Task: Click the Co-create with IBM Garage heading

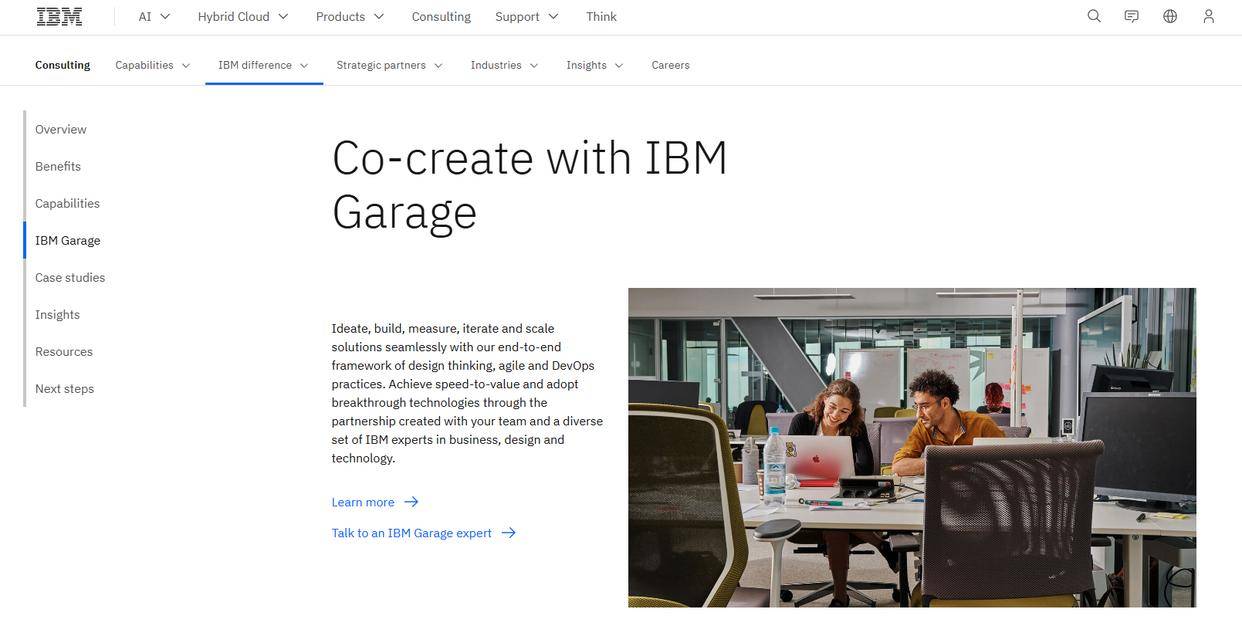Action: (530, 185)
